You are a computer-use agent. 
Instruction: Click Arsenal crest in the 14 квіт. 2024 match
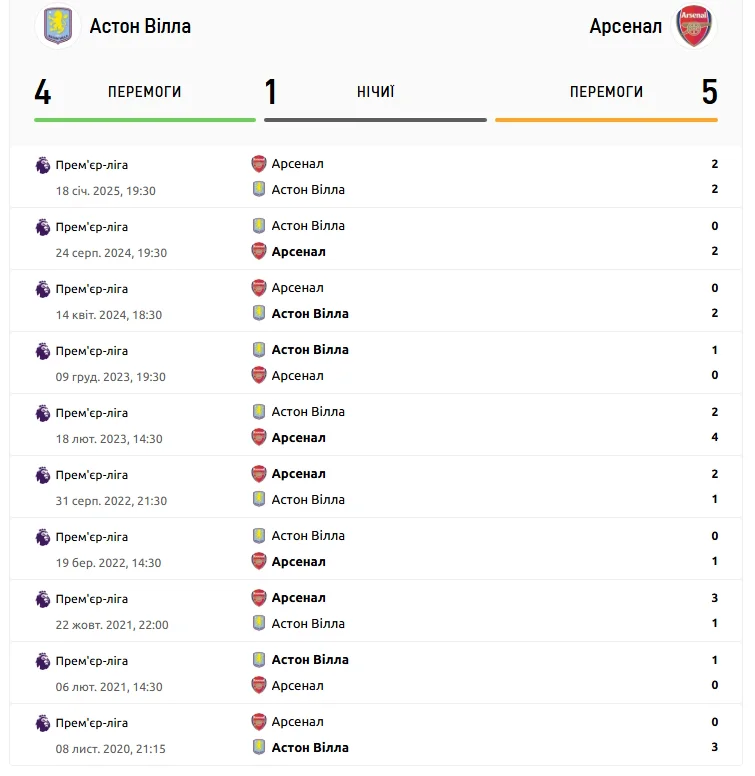(x=259, y=288)
